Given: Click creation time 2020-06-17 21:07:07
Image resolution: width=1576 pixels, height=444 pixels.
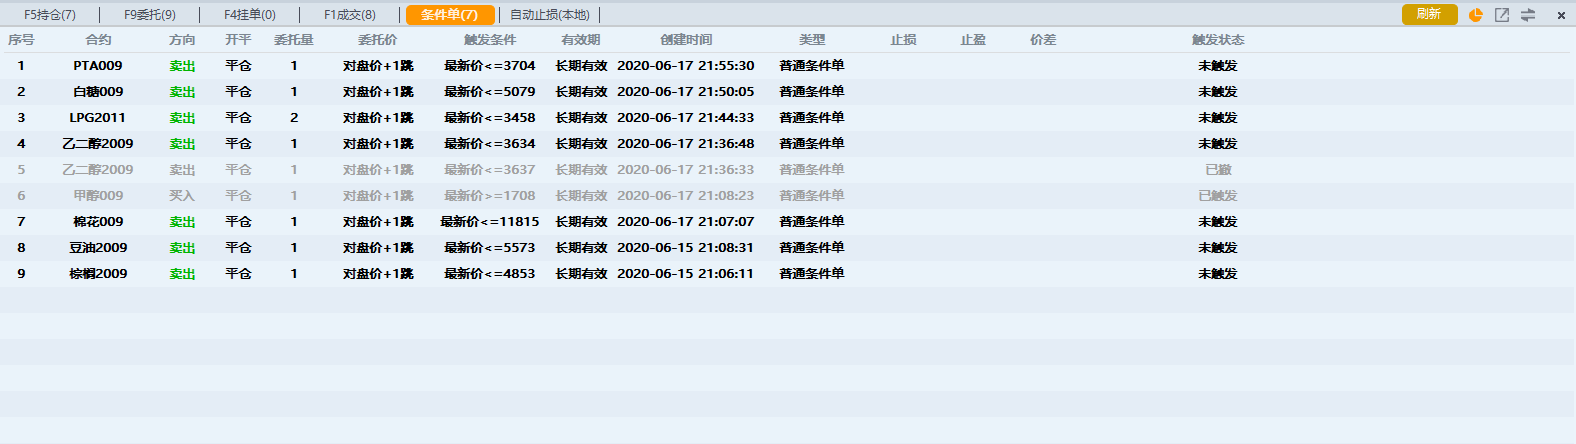Looking at the screenshot, I should [x=686, y=222].
